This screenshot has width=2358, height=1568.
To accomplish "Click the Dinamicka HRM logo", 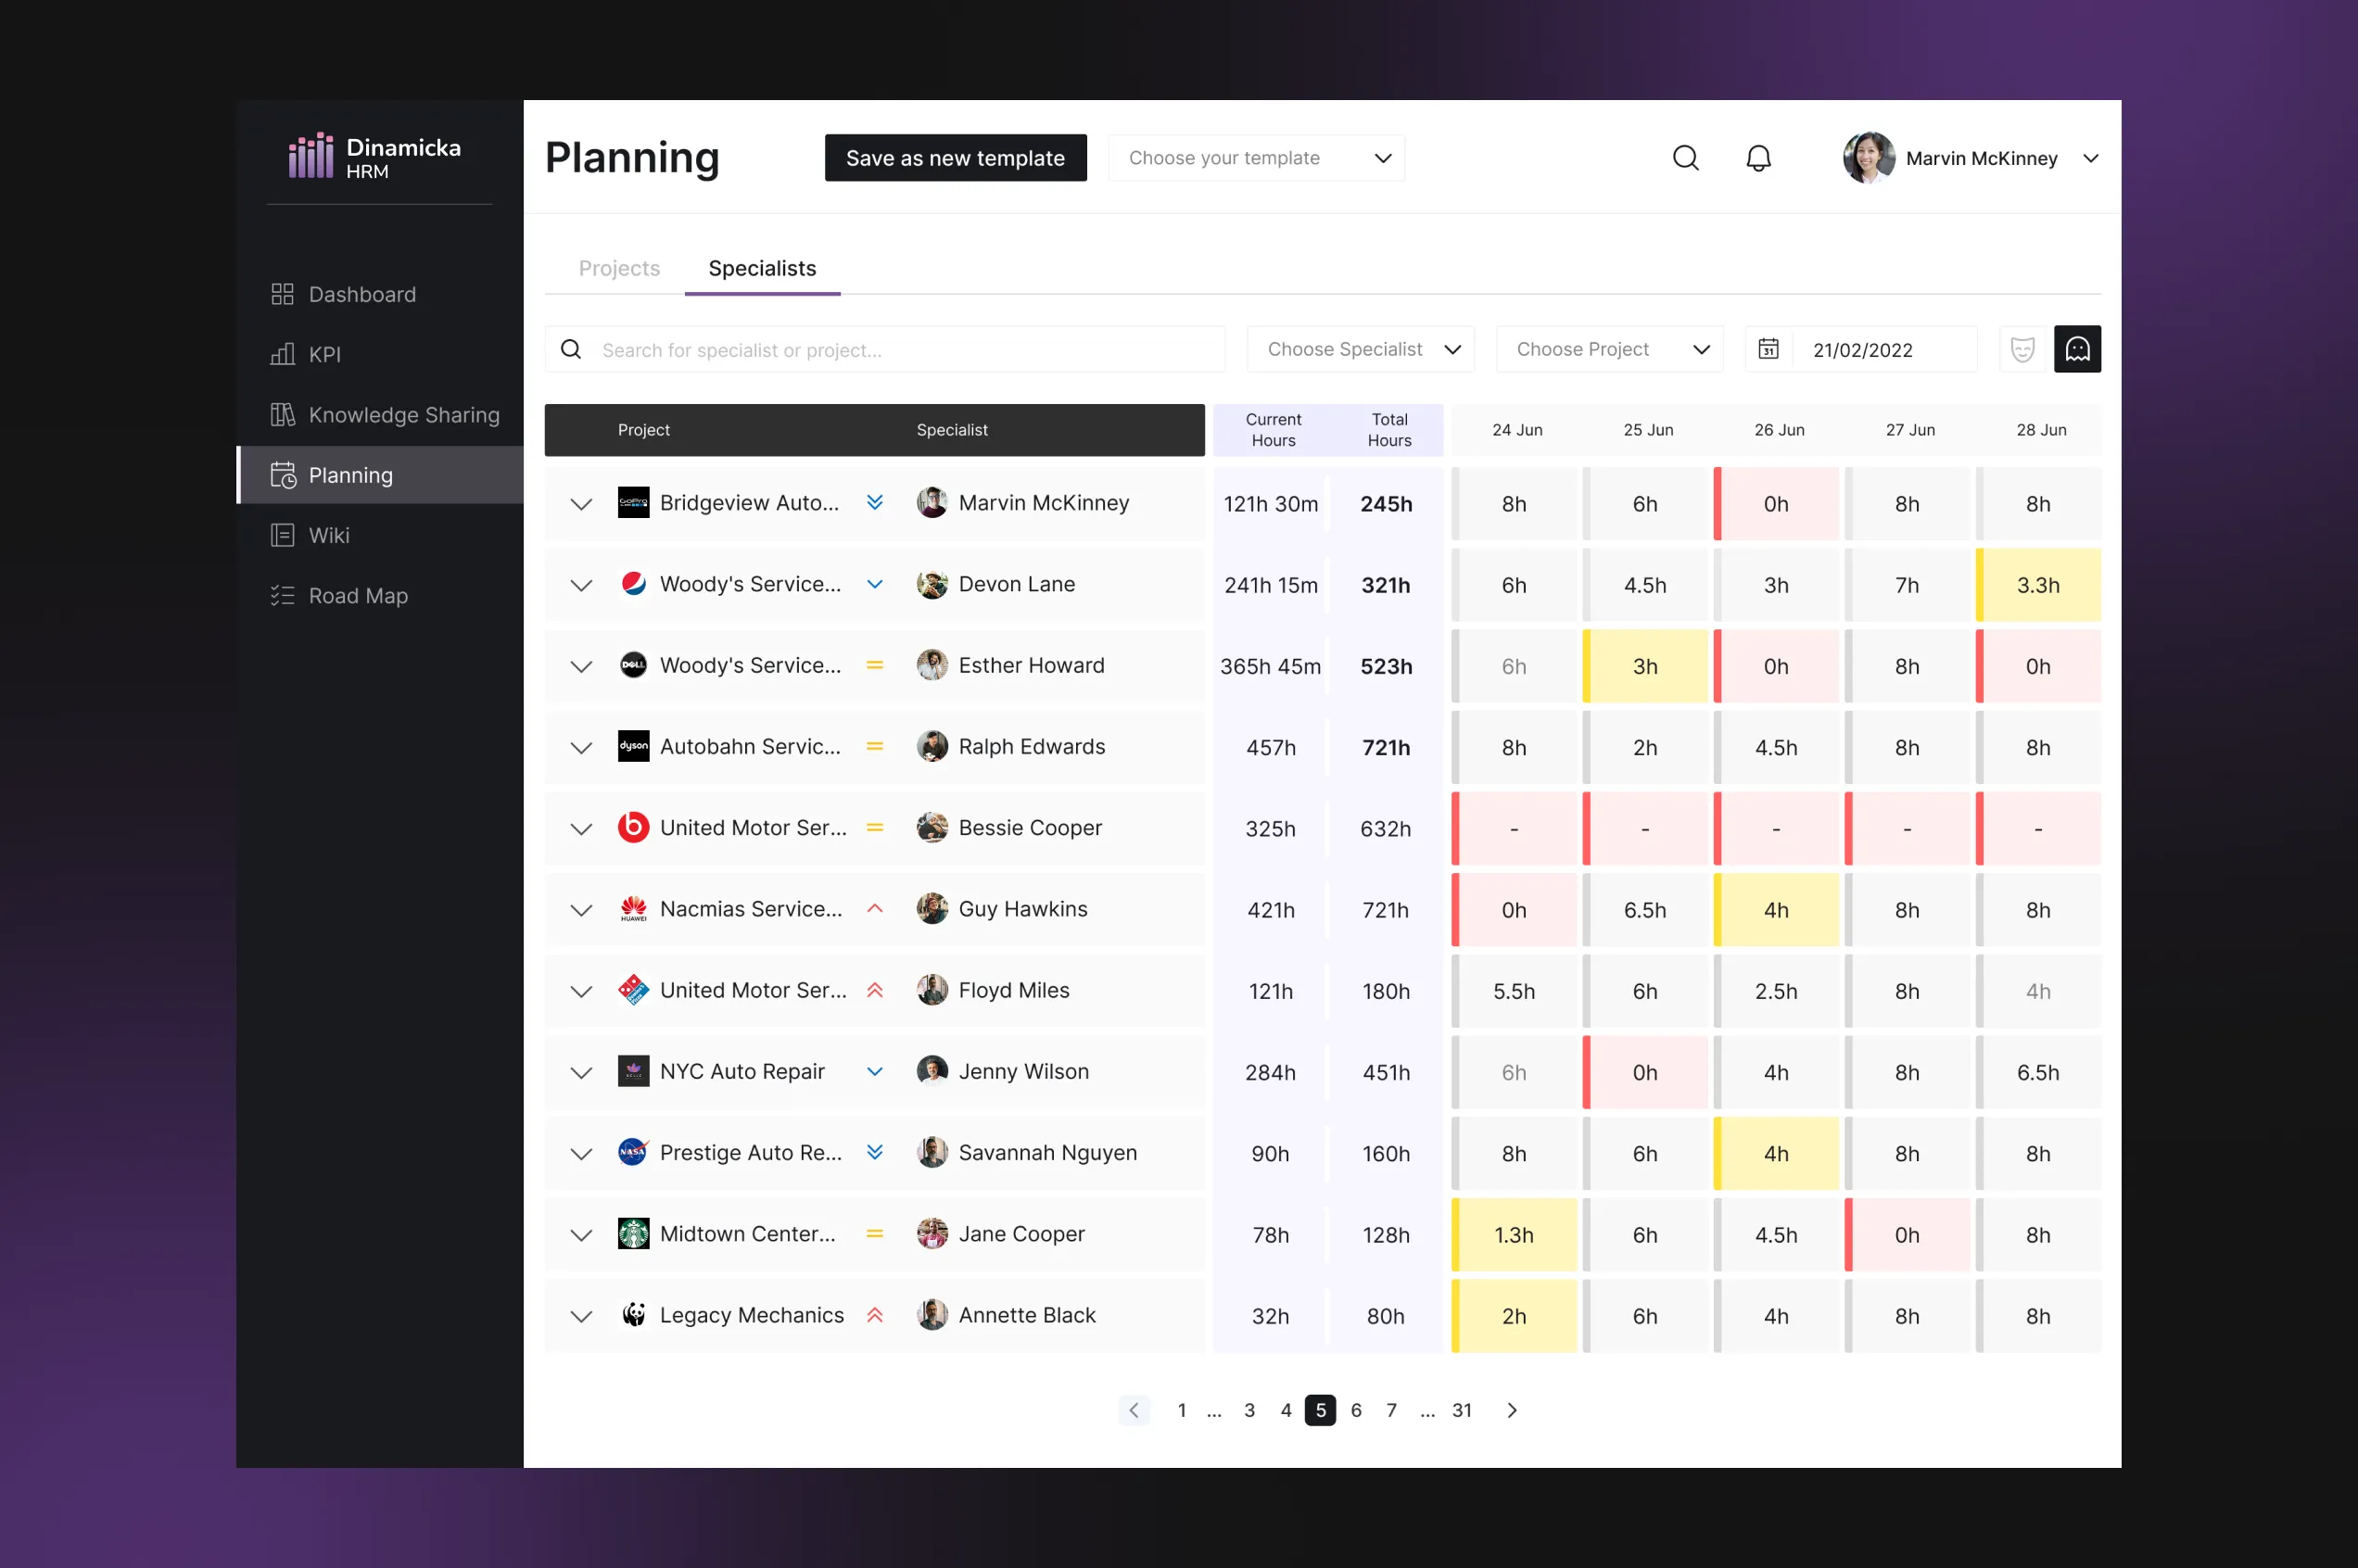I will pos(375,157).
